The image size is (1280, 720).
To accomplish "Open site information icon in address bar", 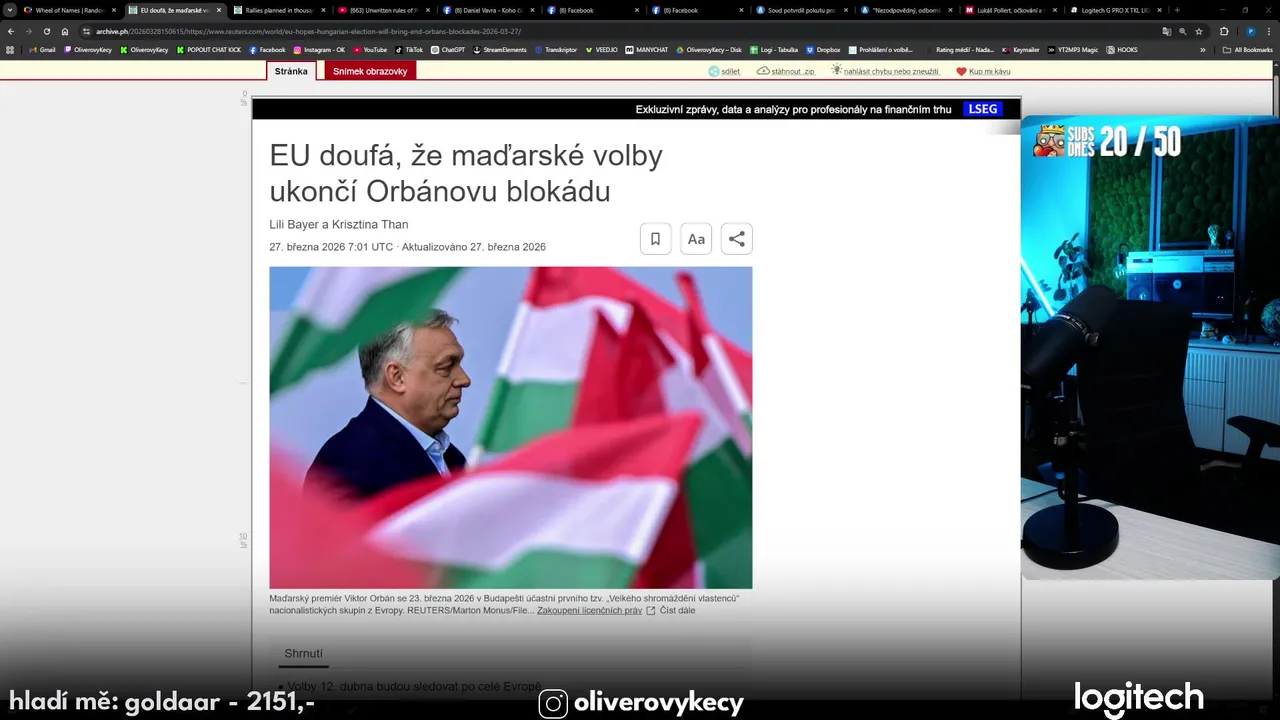I will pyautogui.click(x=87, y=31).
